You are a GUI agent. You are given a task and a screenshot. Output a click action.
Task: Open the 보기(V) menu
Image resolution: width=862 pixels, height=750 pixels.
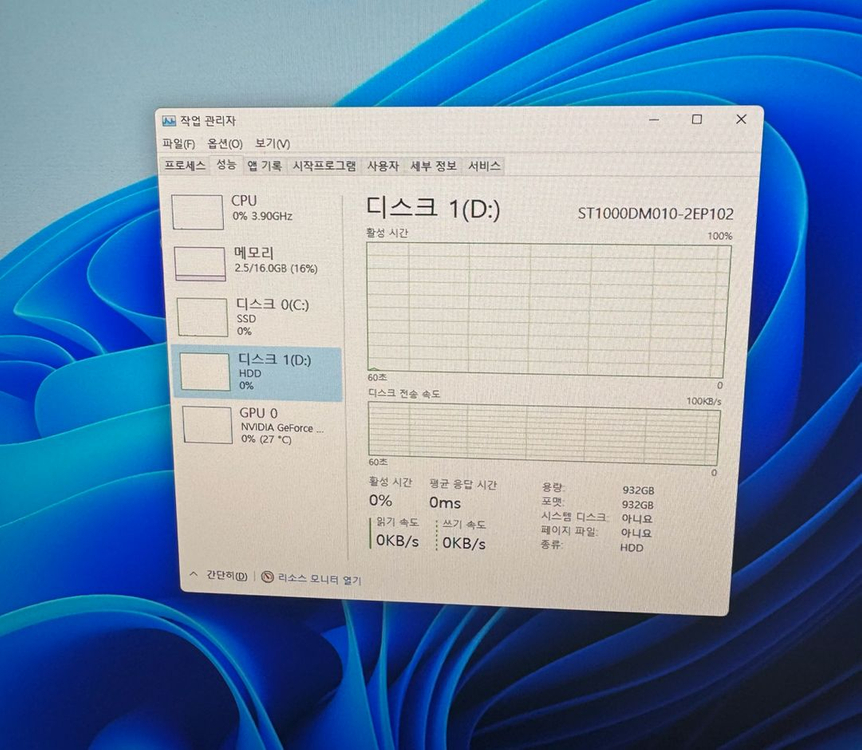(271, 143)
